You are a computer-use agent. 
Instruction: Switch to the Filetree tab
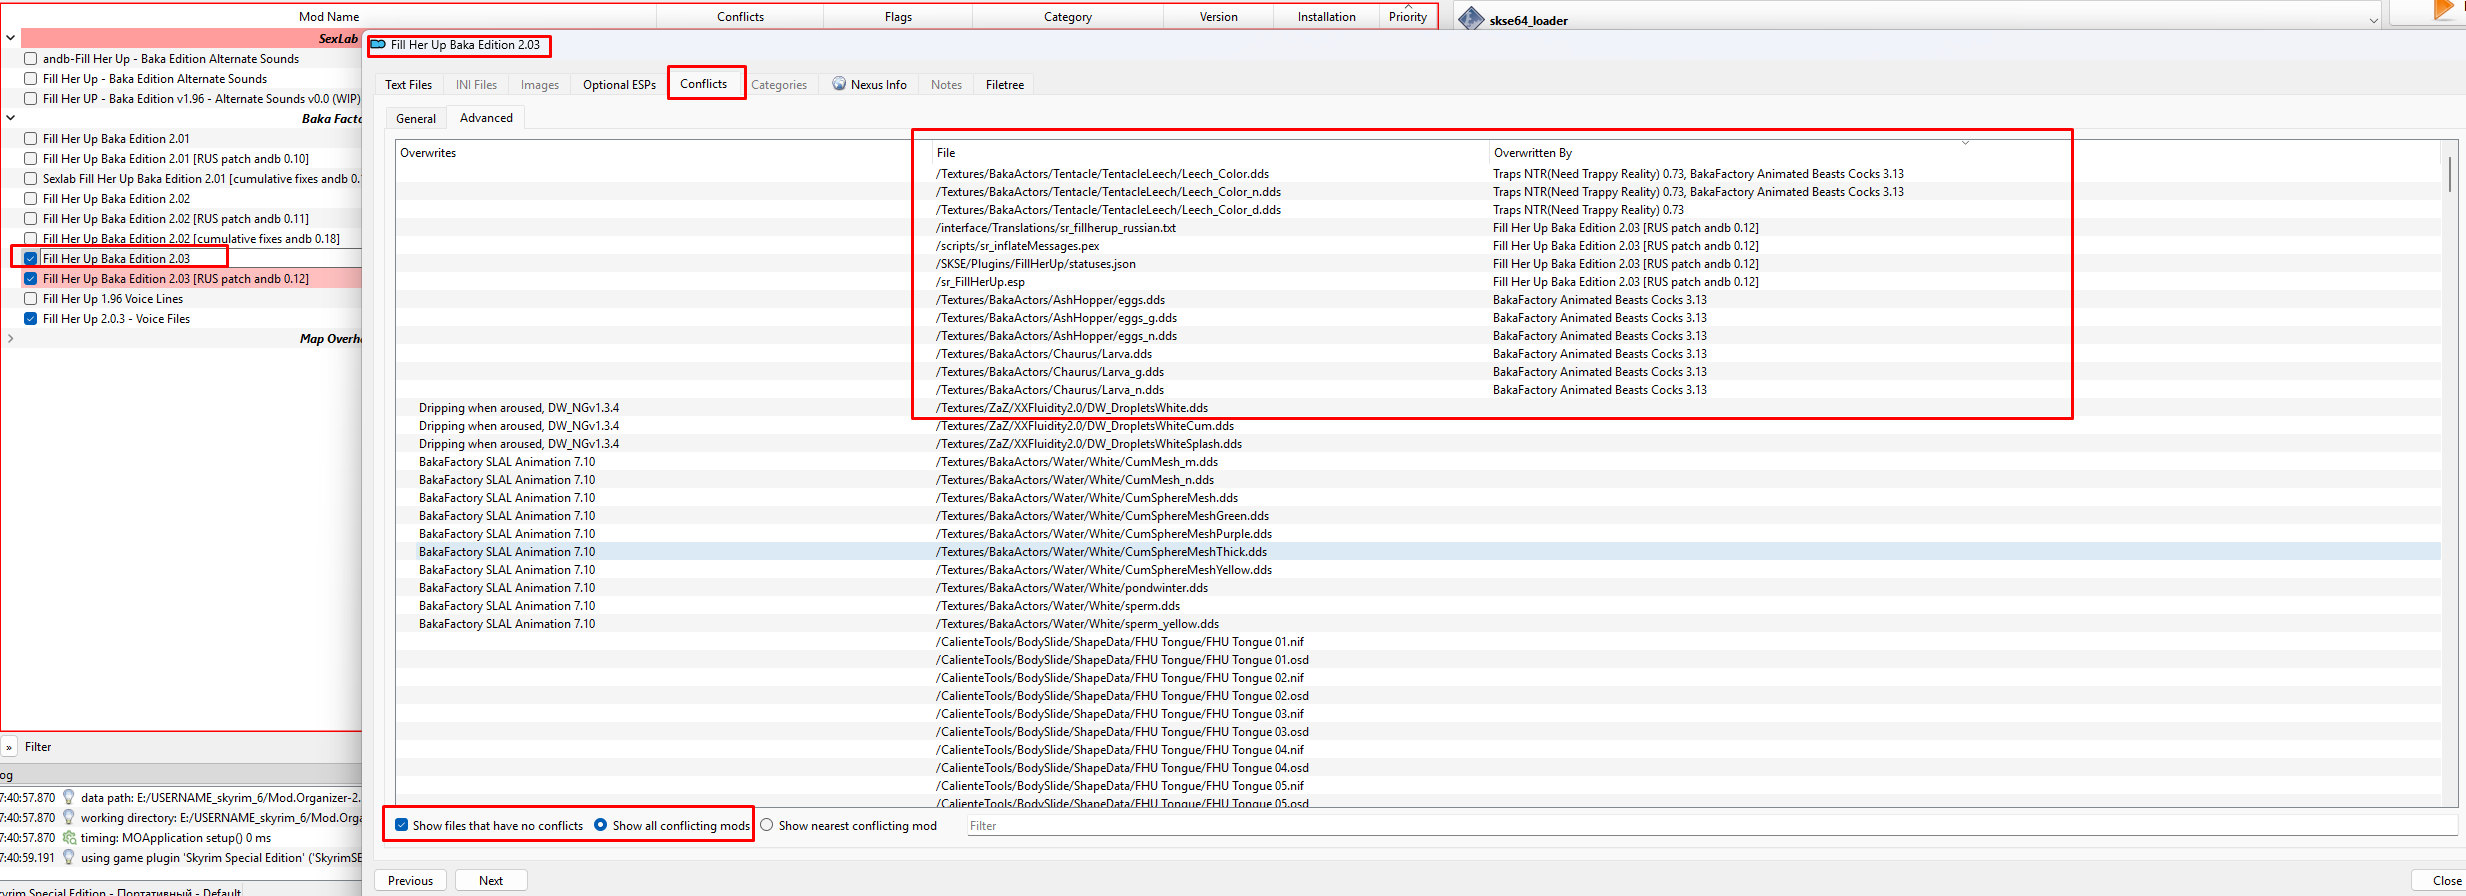tap(1004, 85)
